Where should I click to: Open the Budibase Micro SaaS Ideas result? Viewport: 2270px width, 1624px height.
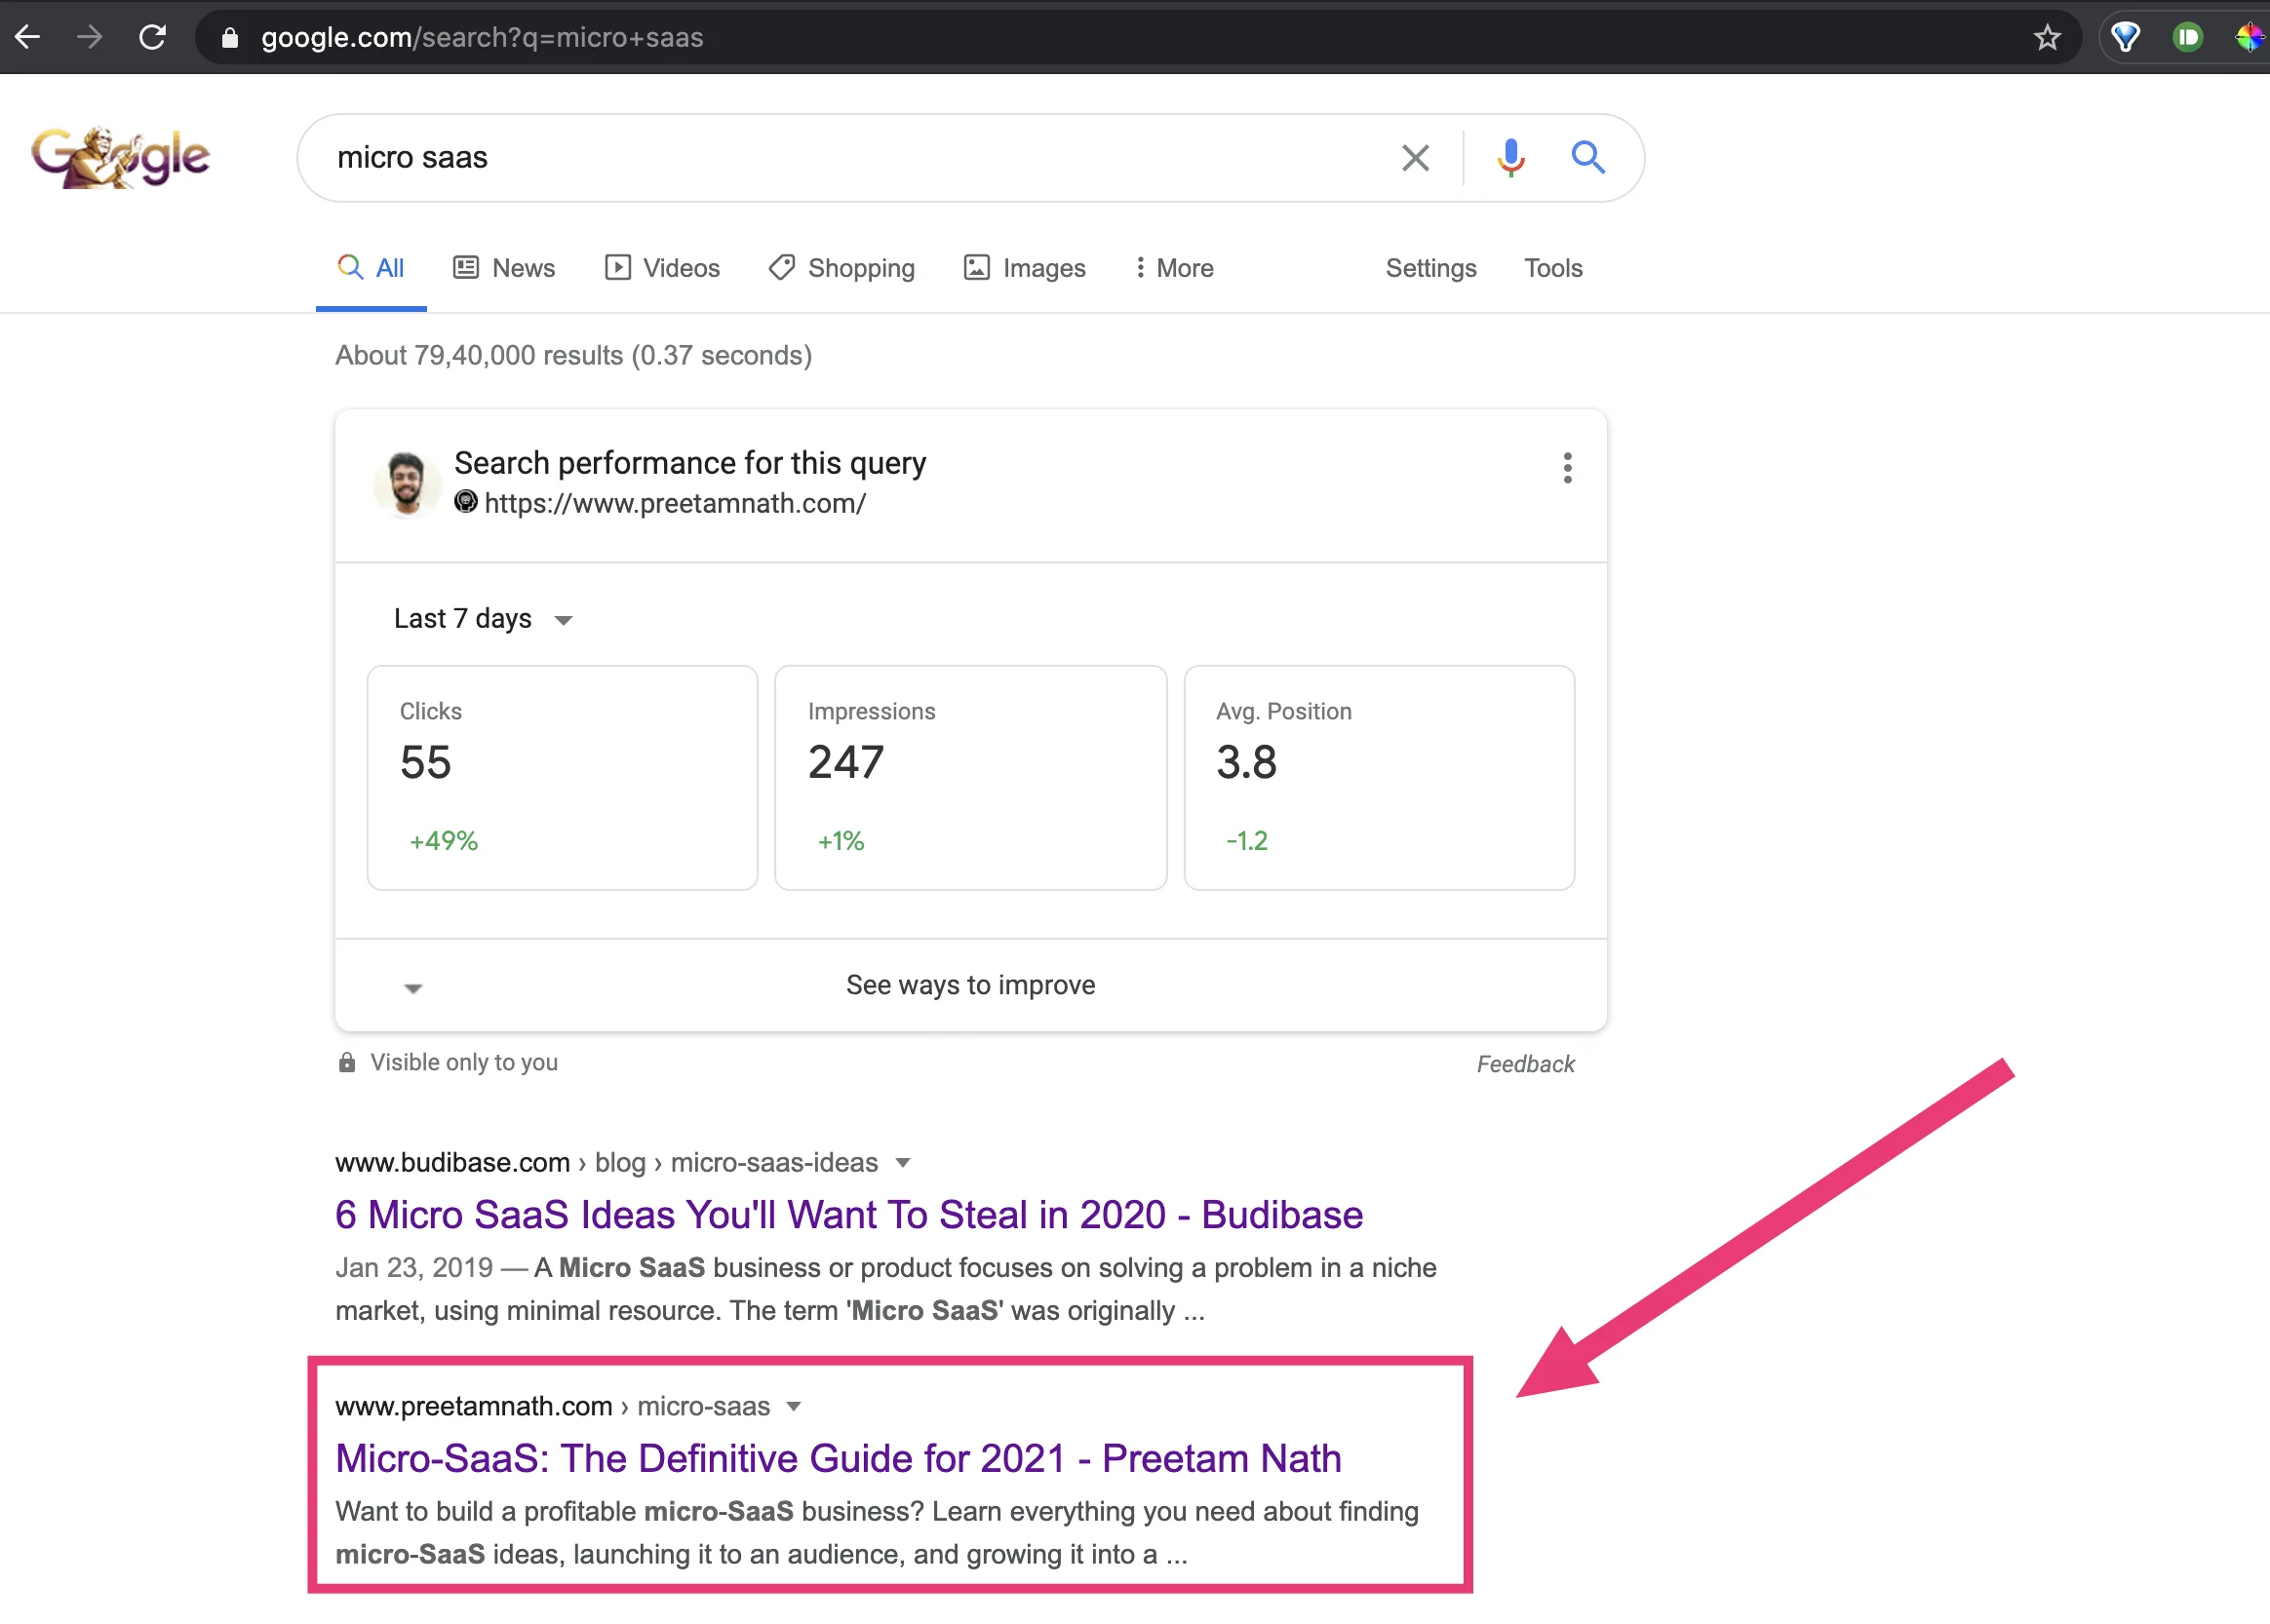click(x=848, y=1215)
